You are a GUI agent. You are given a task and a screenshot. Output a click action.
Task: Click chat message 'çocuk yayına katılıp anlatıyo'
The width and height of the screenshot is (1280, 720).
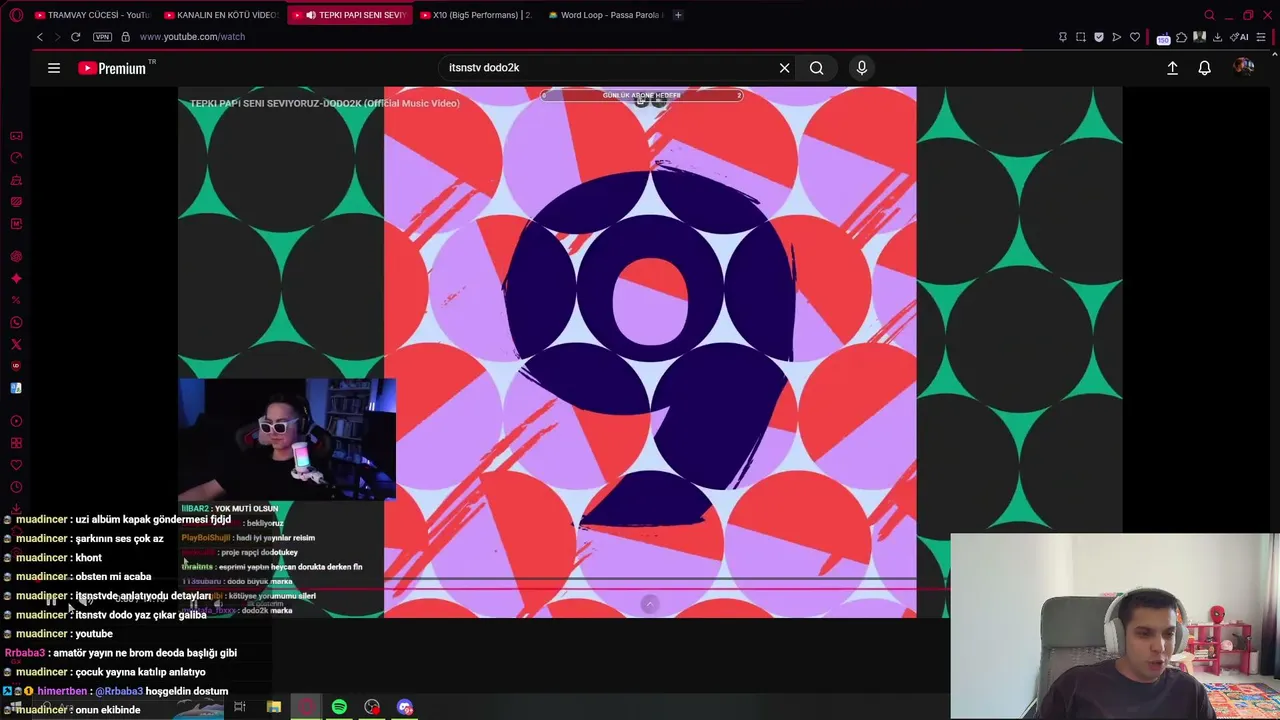click(x=140, y=672)
